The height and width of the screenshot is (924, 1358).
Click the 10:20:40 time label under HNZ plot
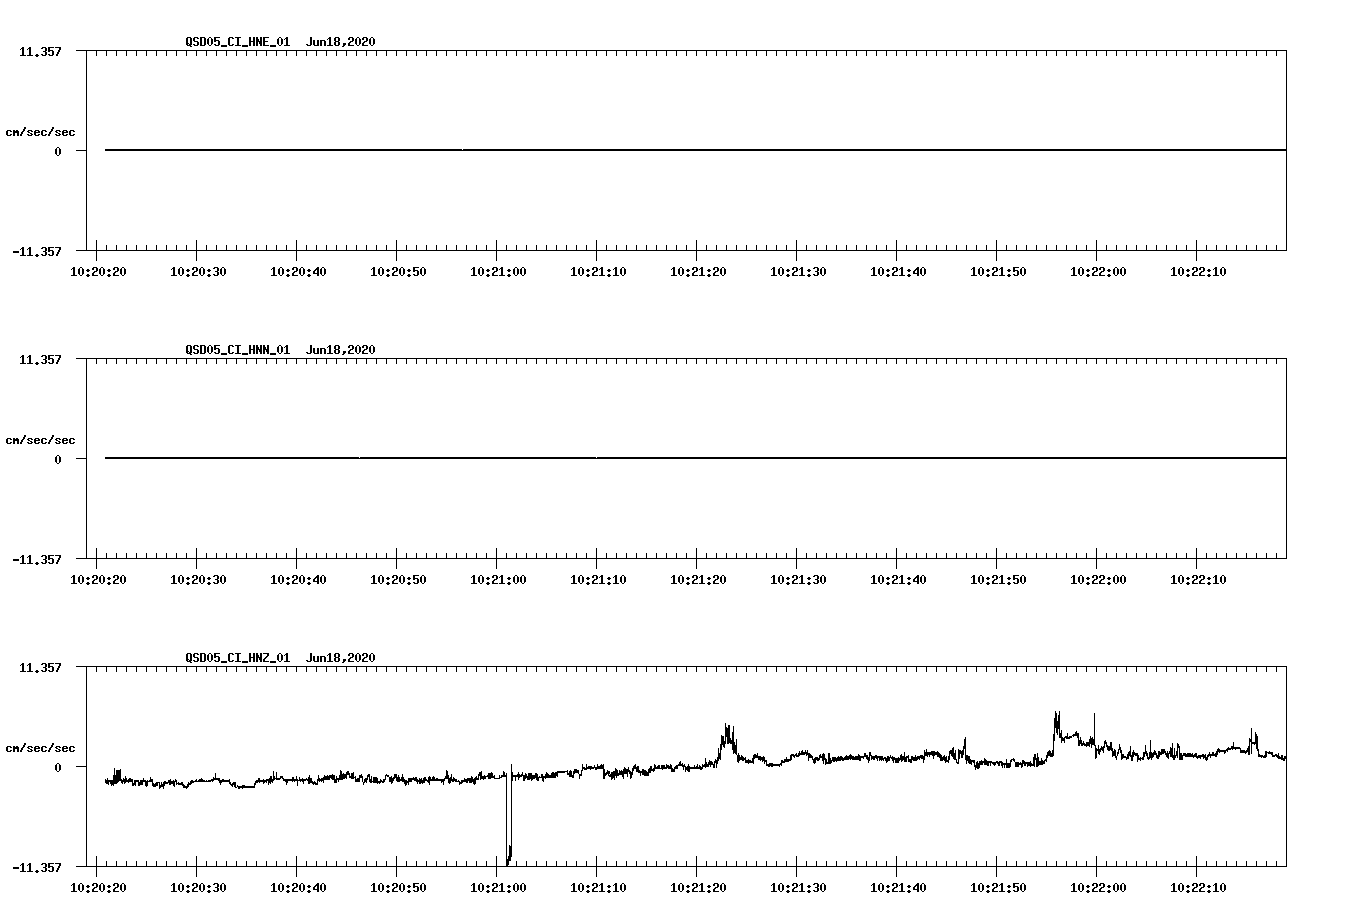(x=298, y=888)
